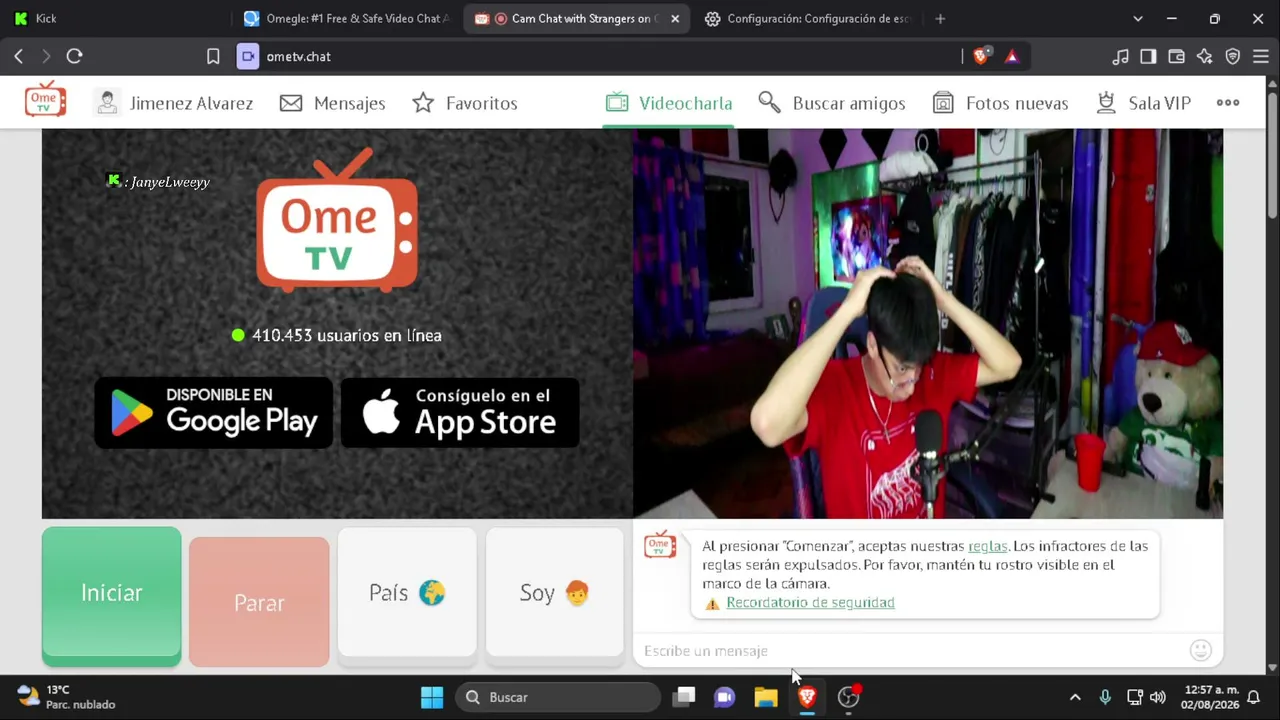Image resolution: width=1280 pixels, height=720 pixels.
Task: Open Task View on the taskbar
Action: [x=684, y=697]
